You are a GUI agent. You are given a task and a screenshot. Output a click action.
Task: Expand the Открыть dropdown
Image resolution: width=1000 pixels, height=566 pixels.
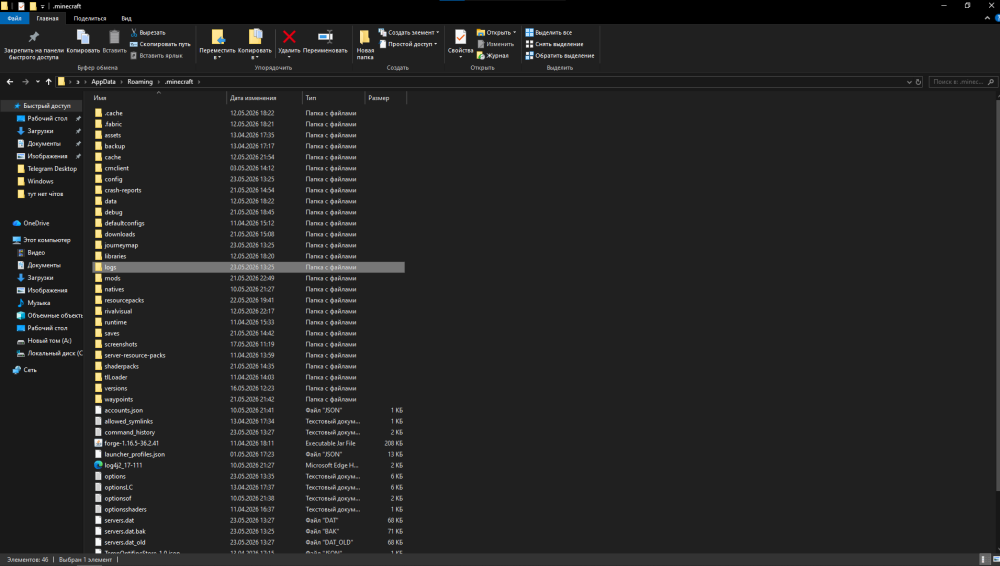496,33
